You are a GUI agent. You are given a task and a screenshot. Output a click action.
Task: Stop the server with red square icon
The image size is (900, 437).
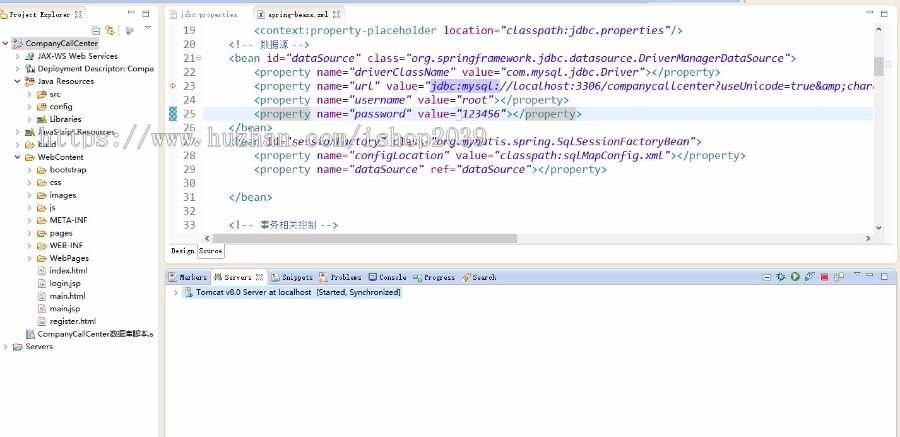coord(824,277)
